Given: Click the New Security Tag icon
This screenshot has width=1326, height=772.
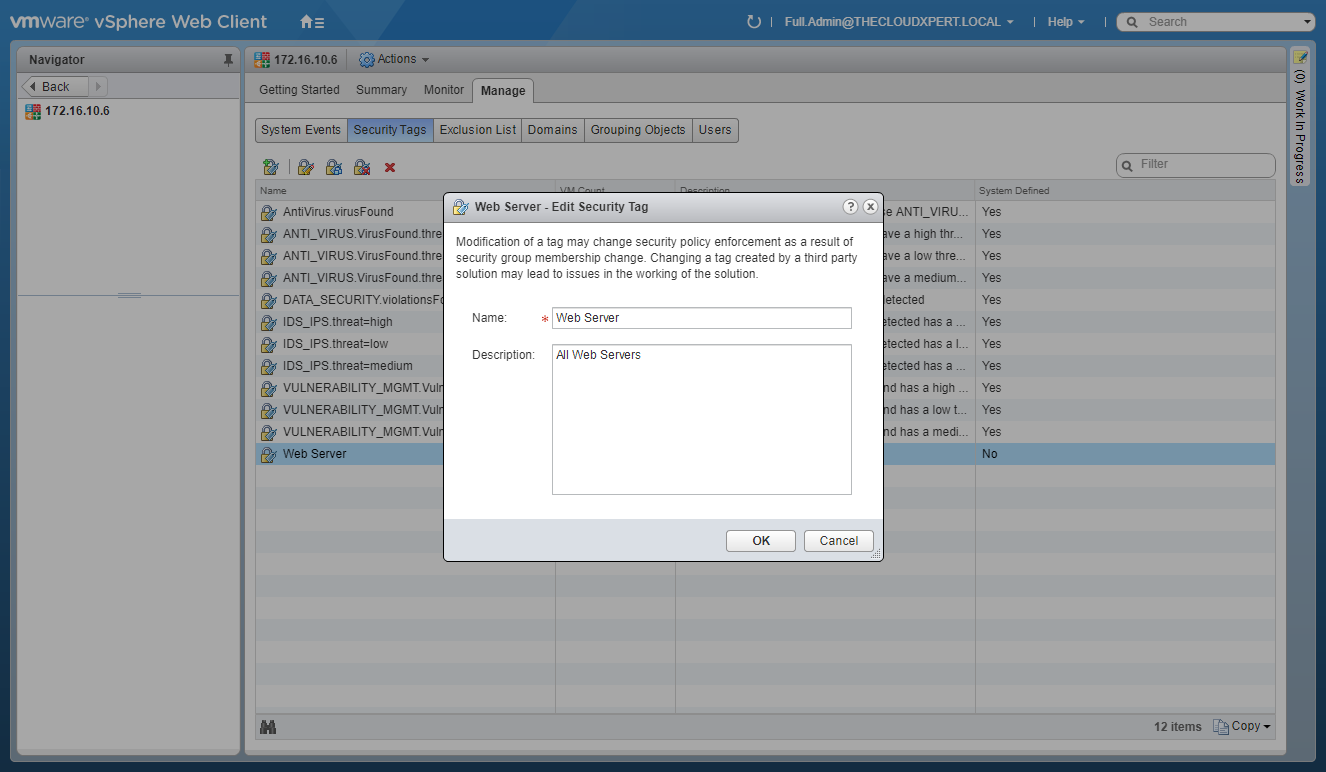Looking at the screenshot, I should (x=270, y=167).
